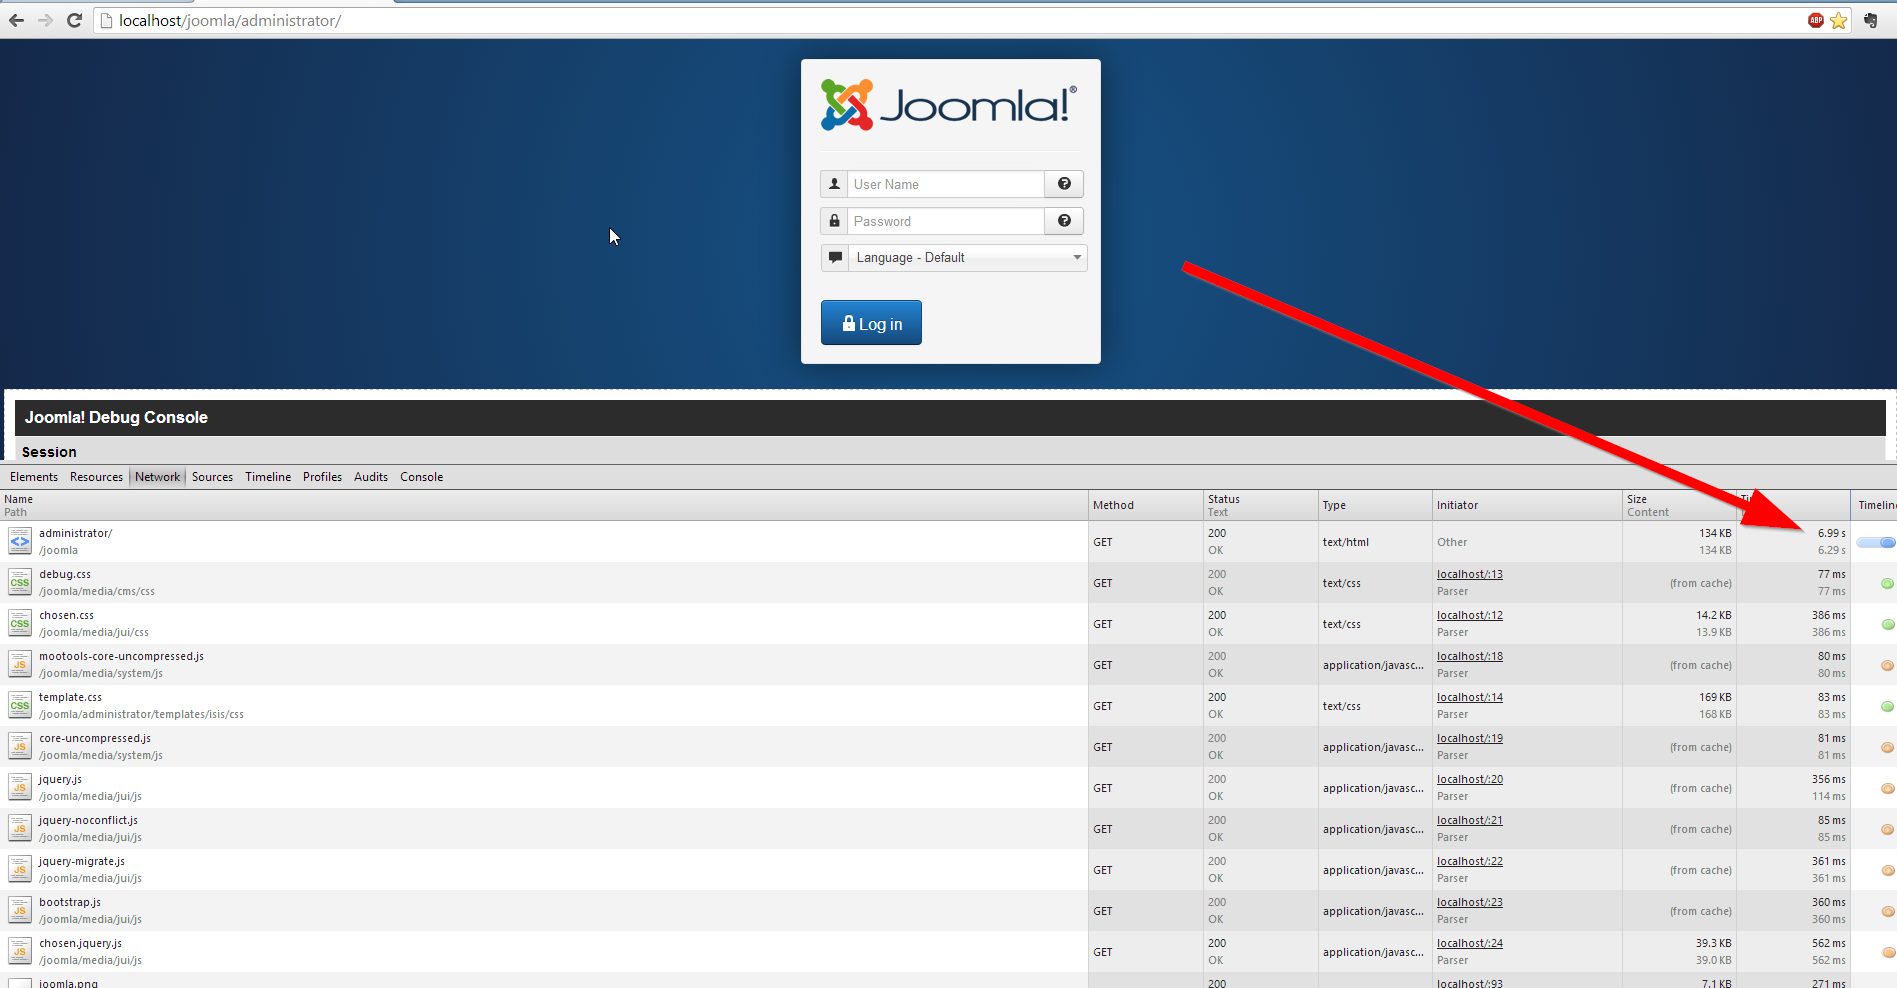This screenshot has height=988, width=1897.
Task: Click the user icon before User Name
Action: (x=834, y=184)
